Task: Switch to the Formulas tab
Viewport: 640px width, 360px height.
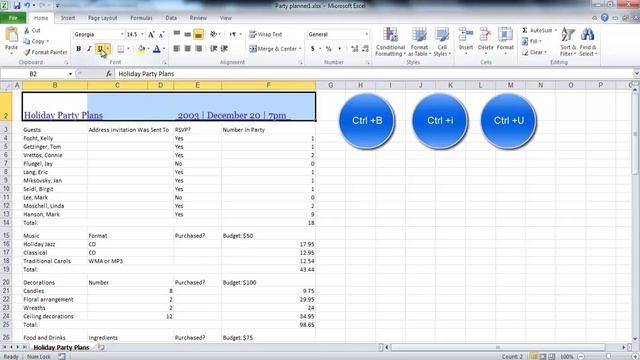Action: (141, 18)
